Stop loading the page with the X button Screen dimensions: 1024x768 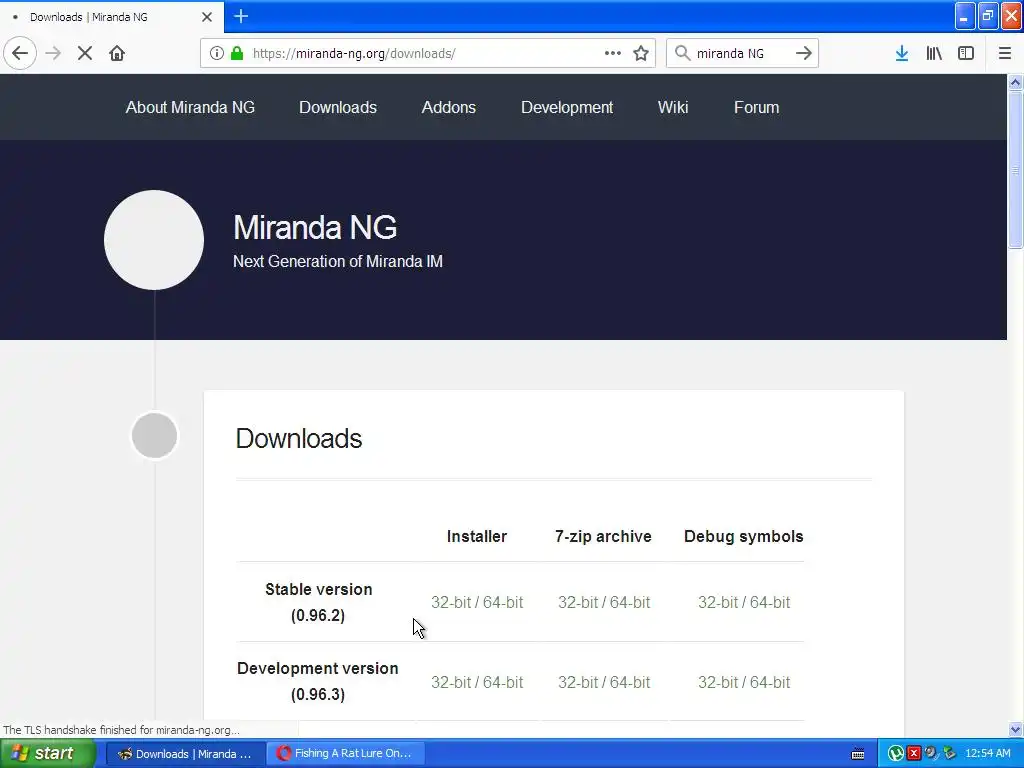tap(85, 53)
